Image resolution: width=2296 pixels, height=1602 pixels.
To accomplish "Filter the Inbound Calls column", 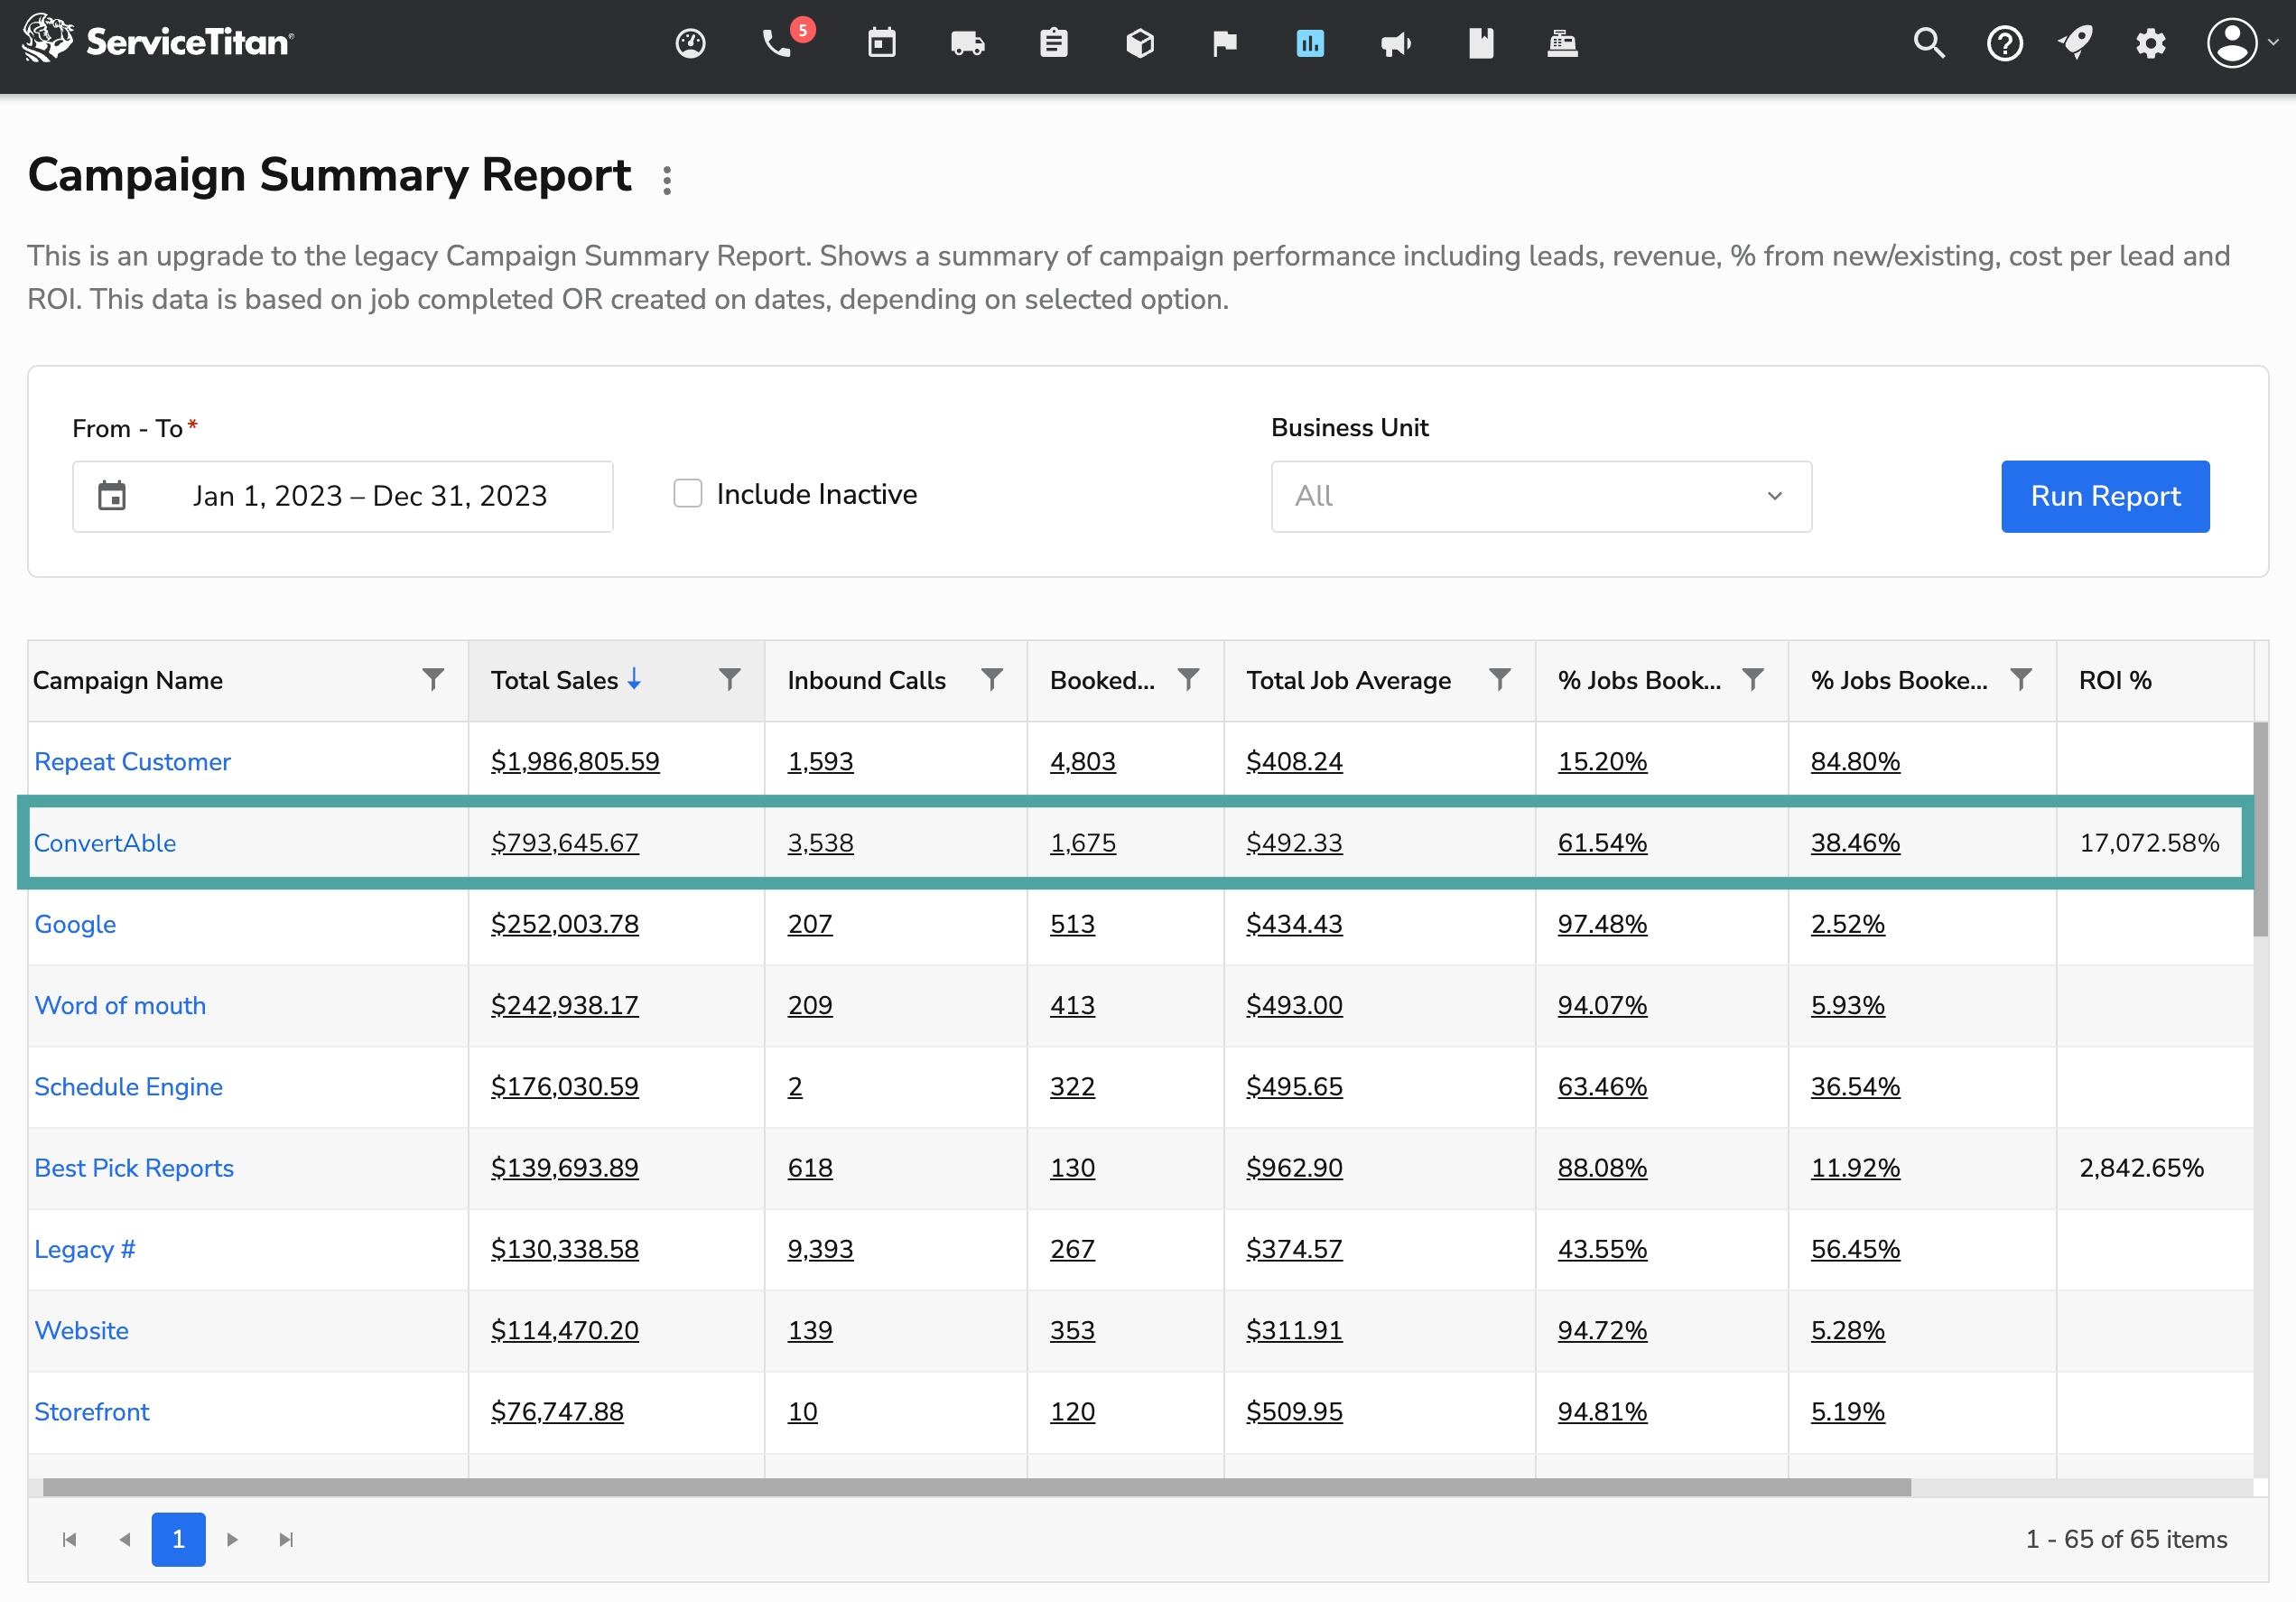I will 992,680.
